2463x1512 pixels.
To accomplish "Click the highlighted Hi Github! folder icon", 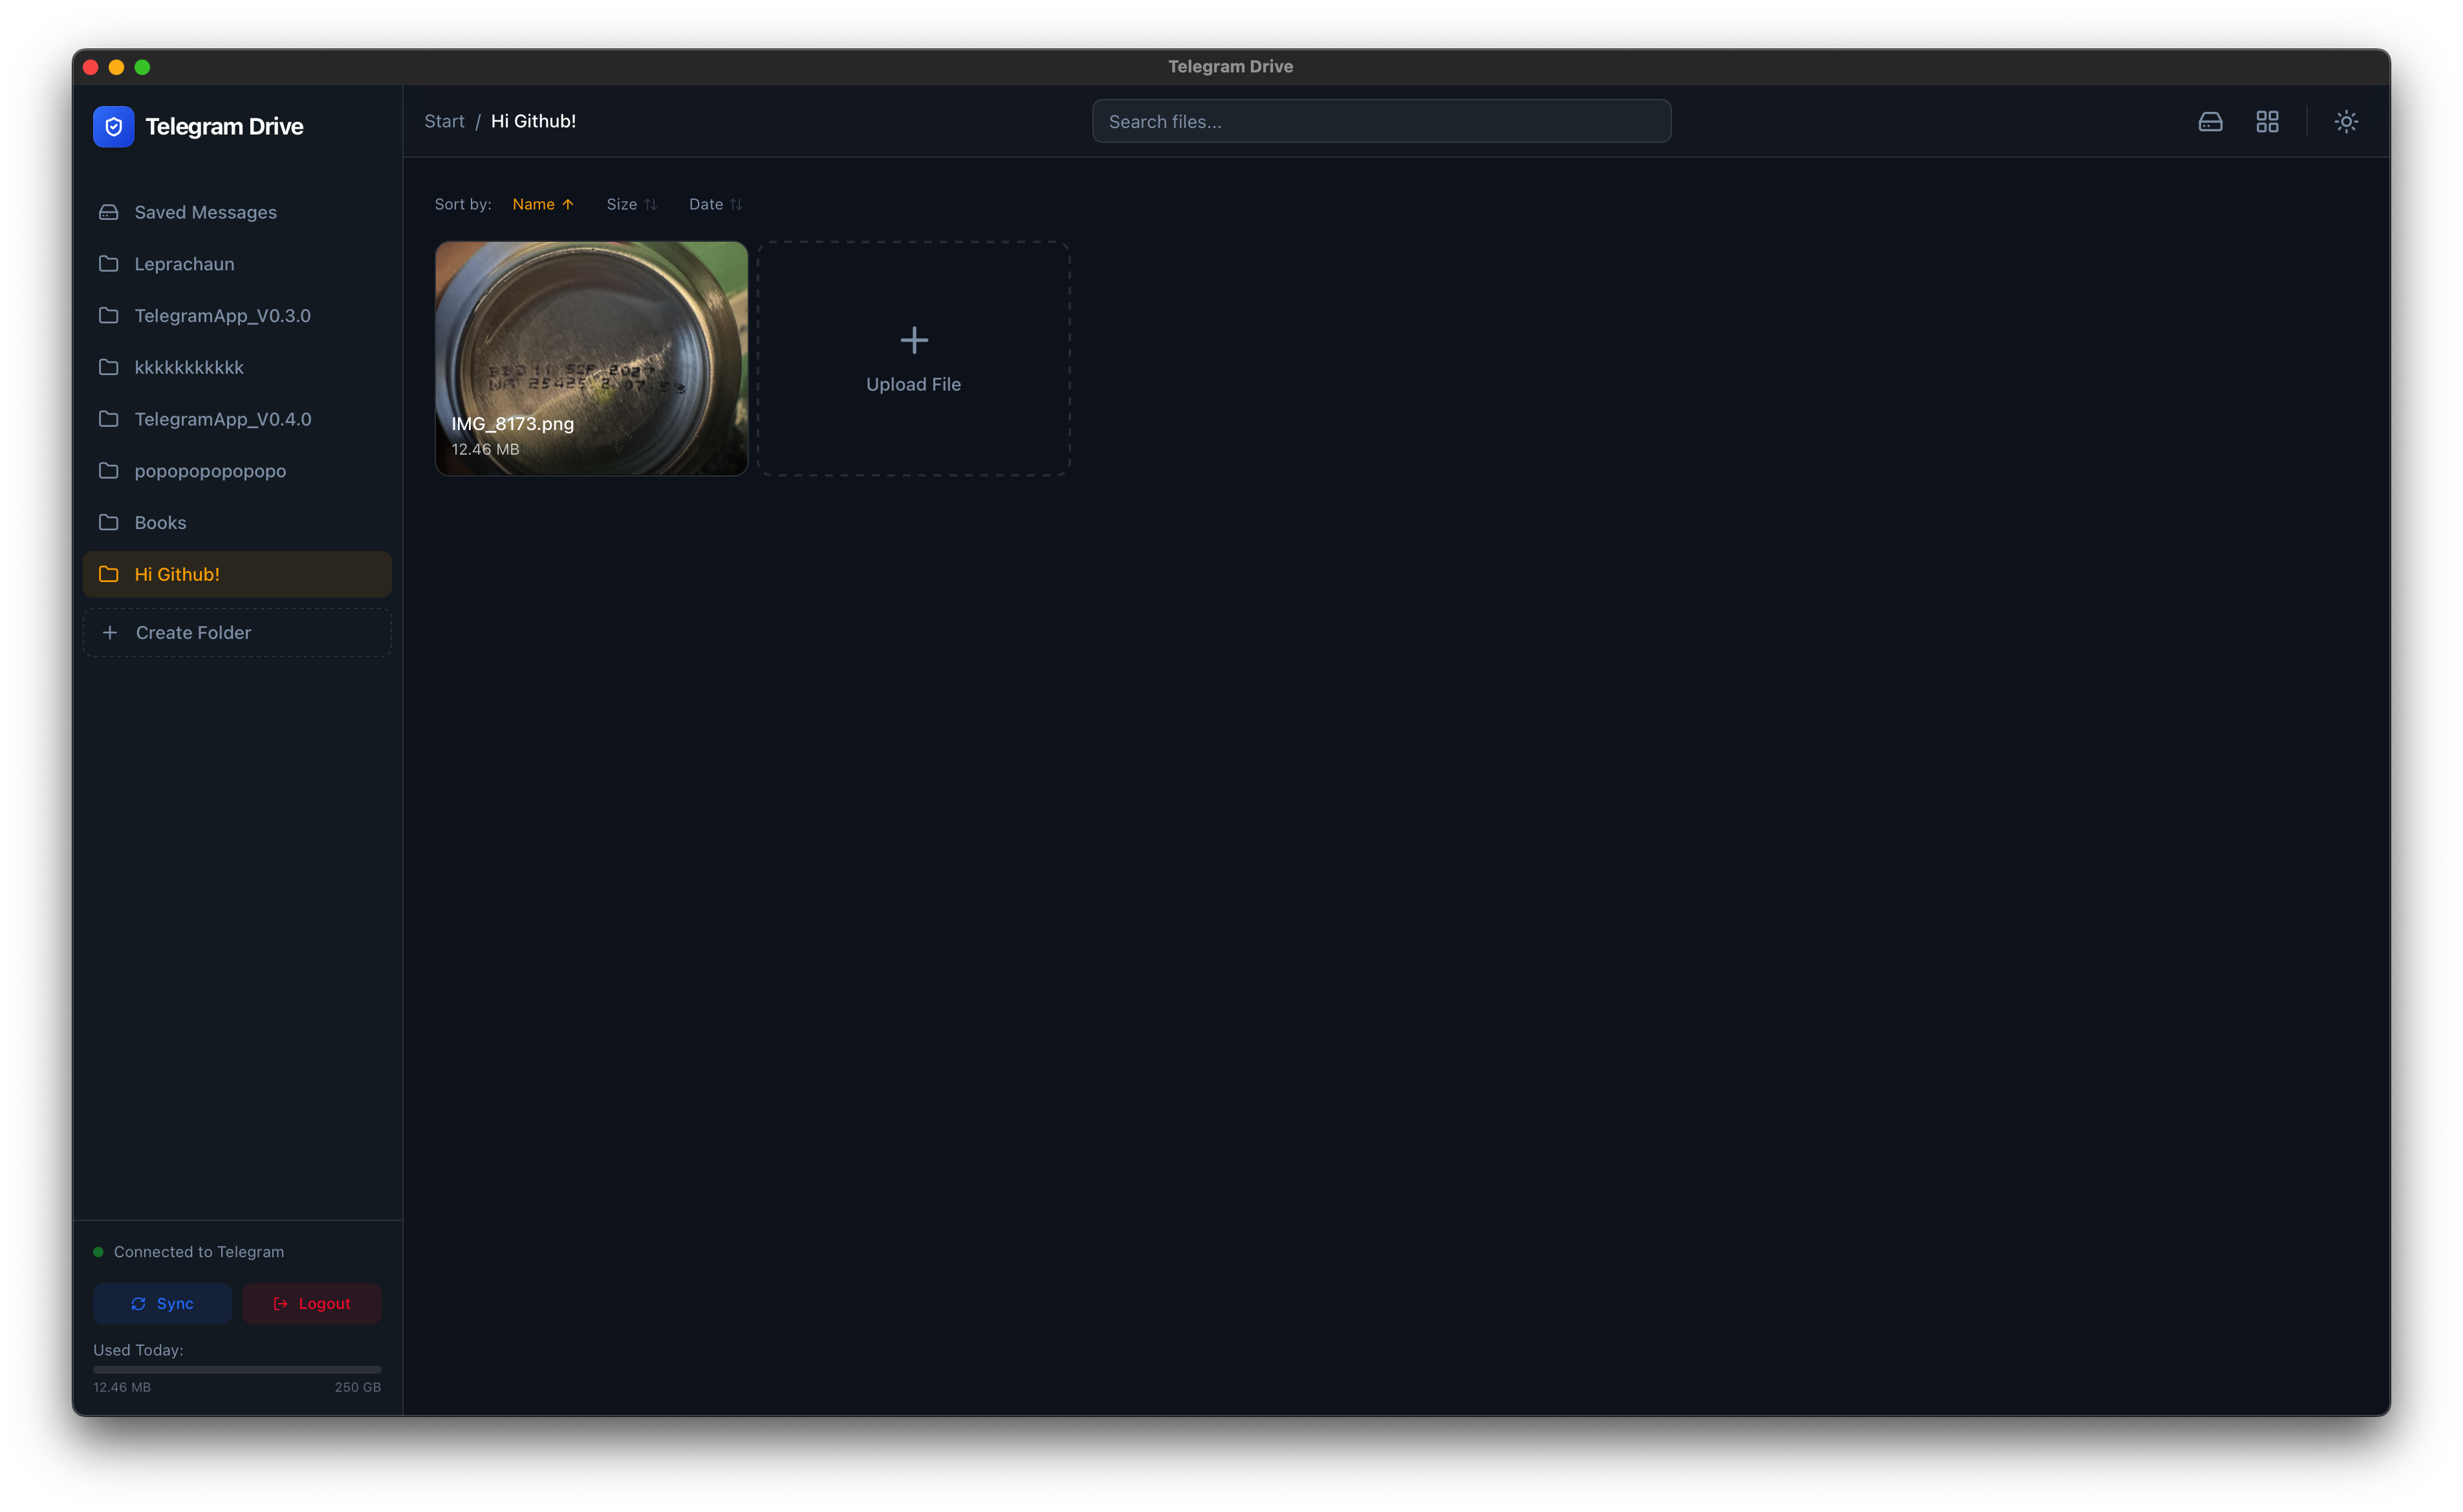I will click(x=109, y=574).
